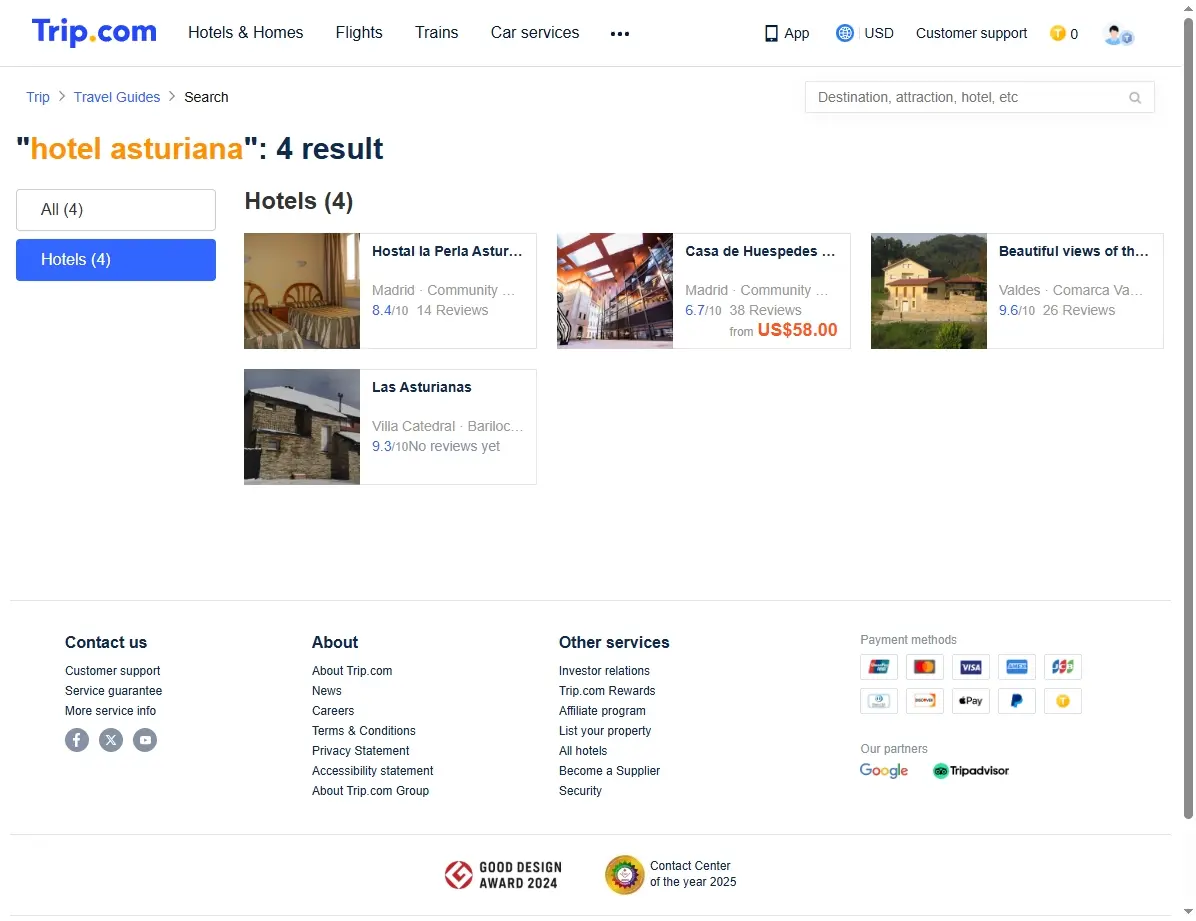Open footer Customer support link
Screen dimensions: 1196x921
coord(112,671)
